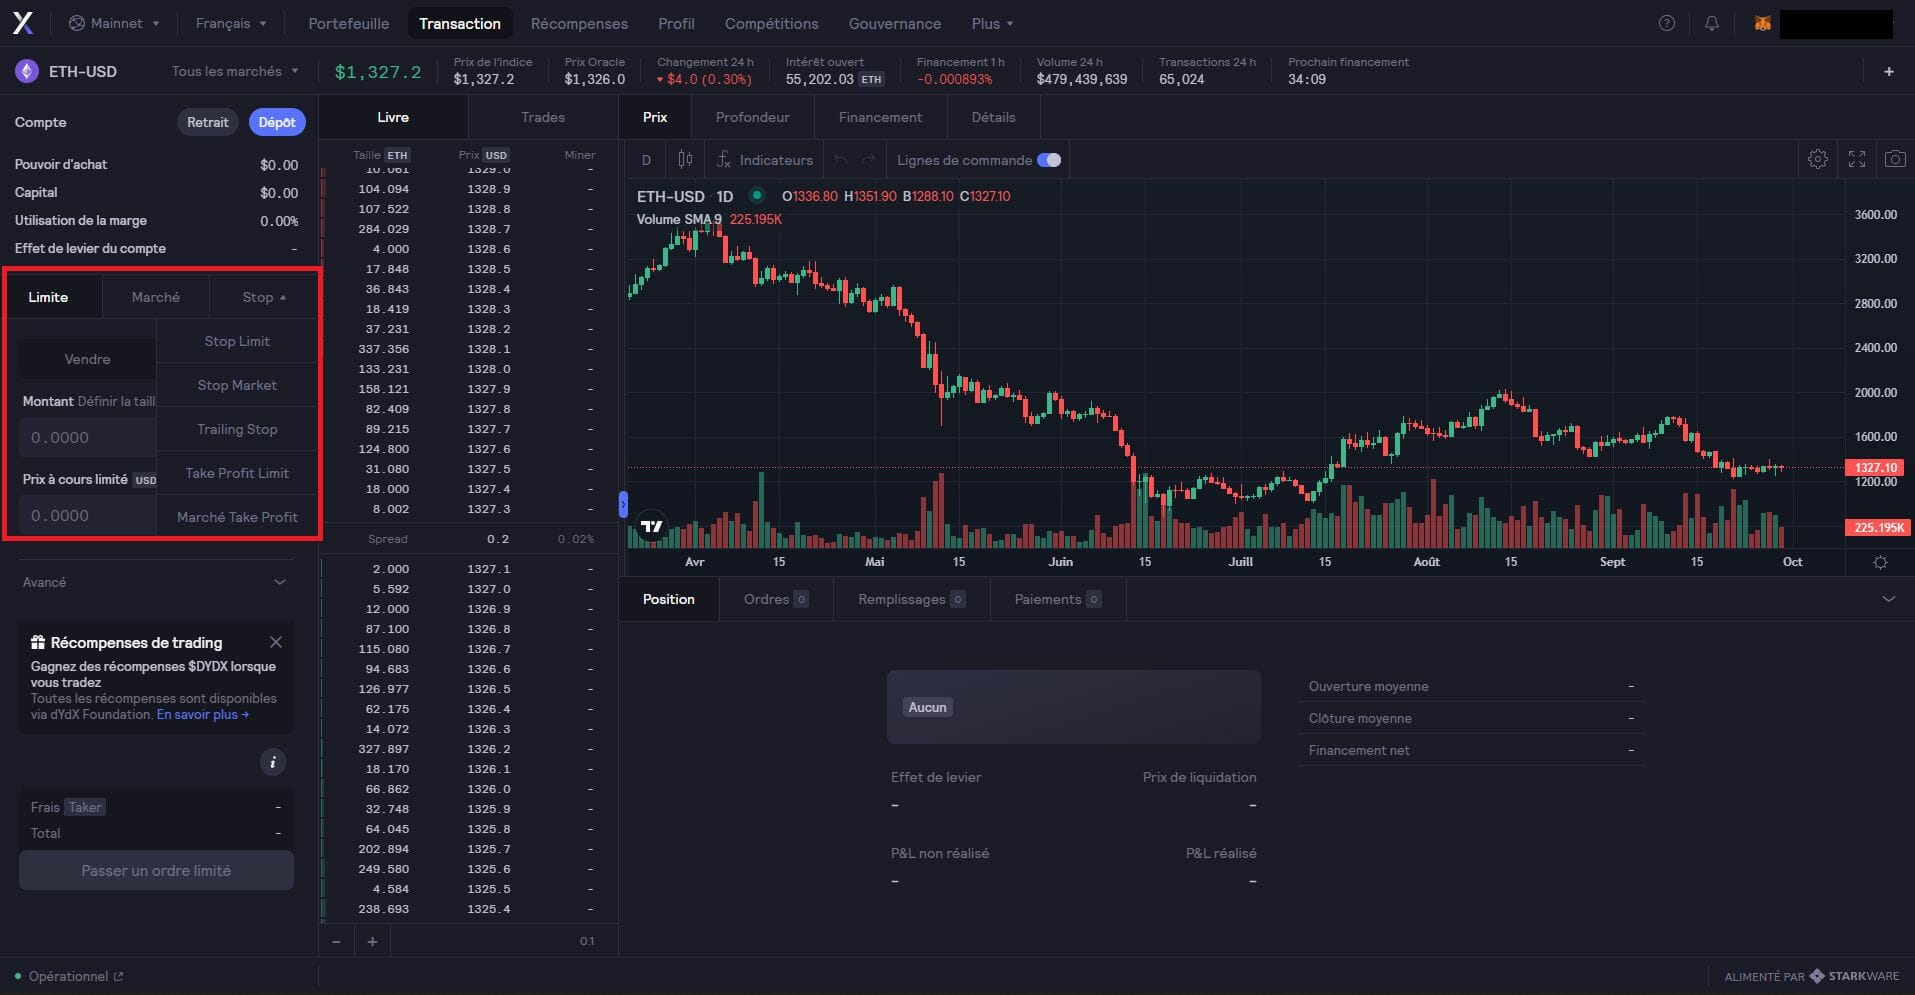Open the Indicateurs fx icon
Image resolution: width=1915 pixels, height=995 pixels.
(x=724, y=160)
